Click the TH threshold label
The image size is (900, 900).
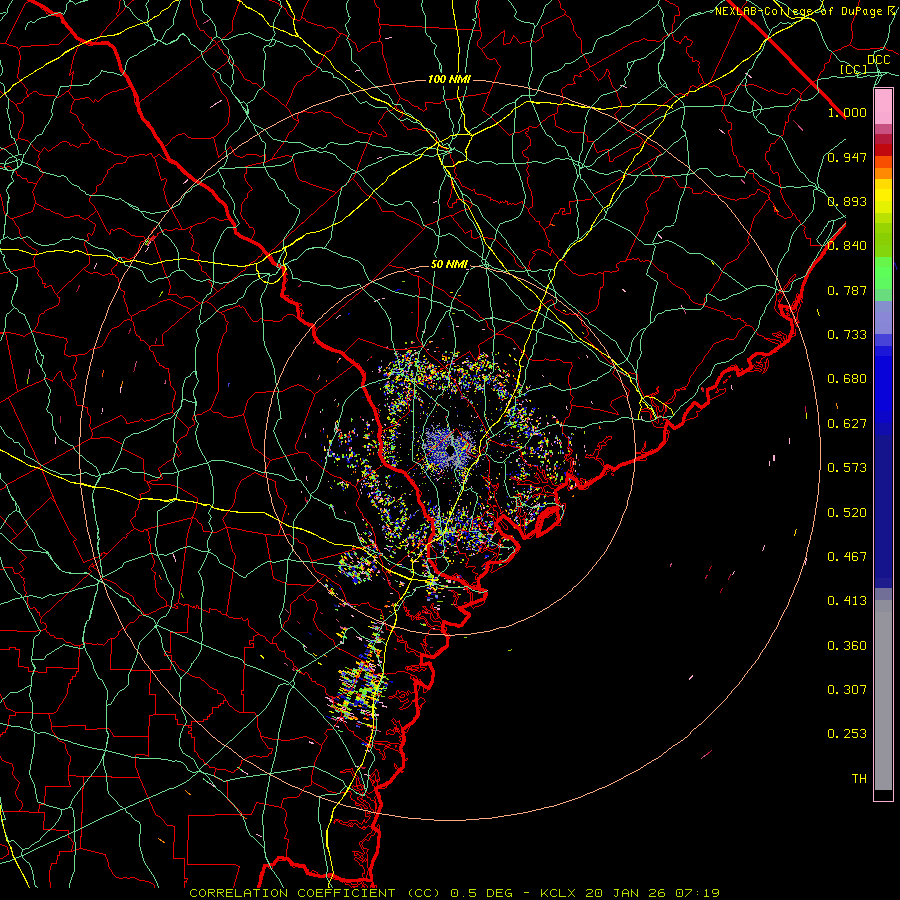coord(859,779)
